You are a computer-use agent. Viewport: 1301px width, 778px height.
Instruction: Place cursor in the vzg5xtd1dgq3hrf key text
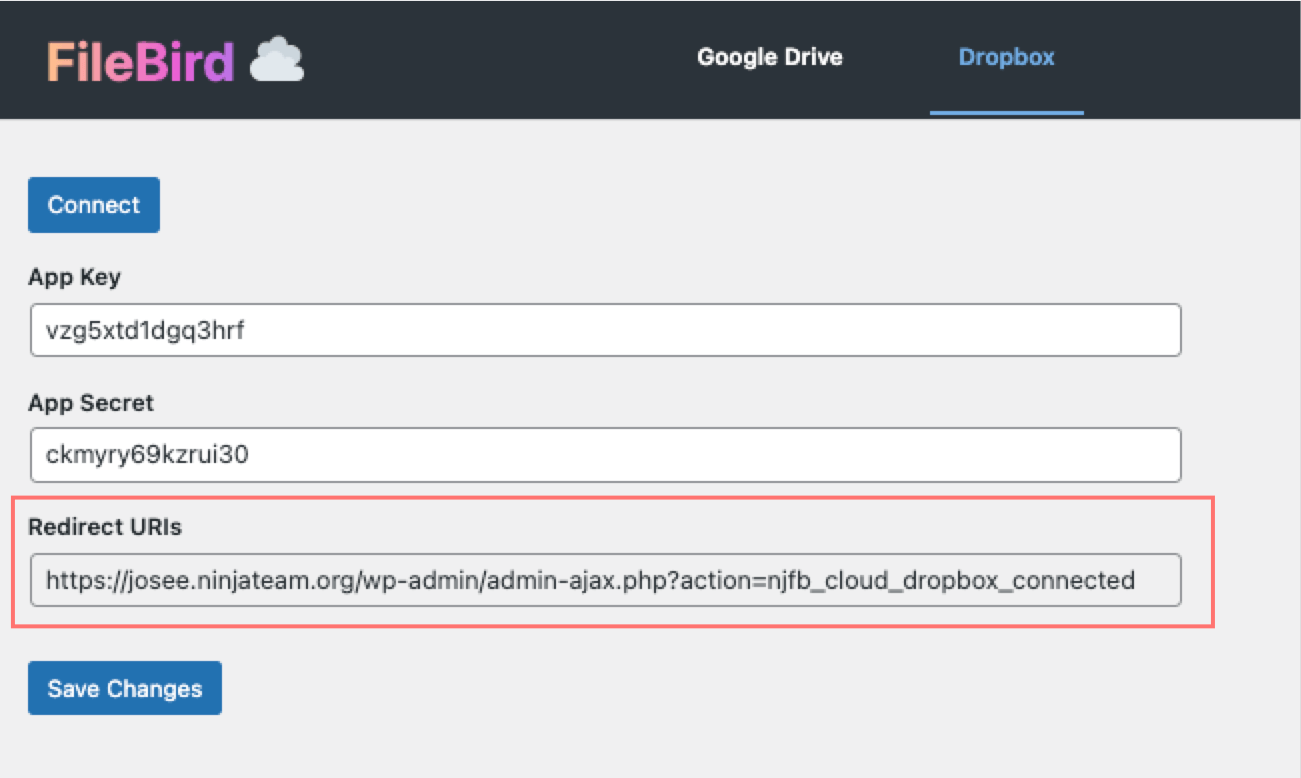coord(145,331)
